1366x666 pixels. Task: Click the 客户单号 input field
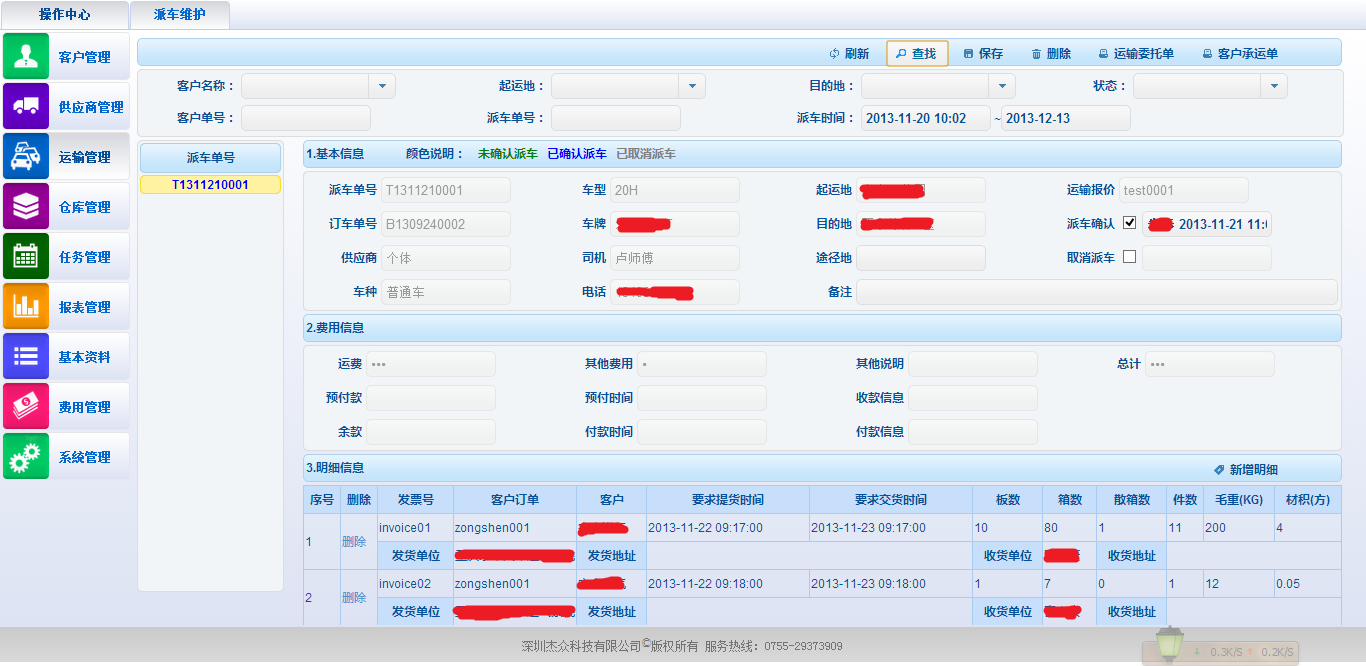coord(306,118)
